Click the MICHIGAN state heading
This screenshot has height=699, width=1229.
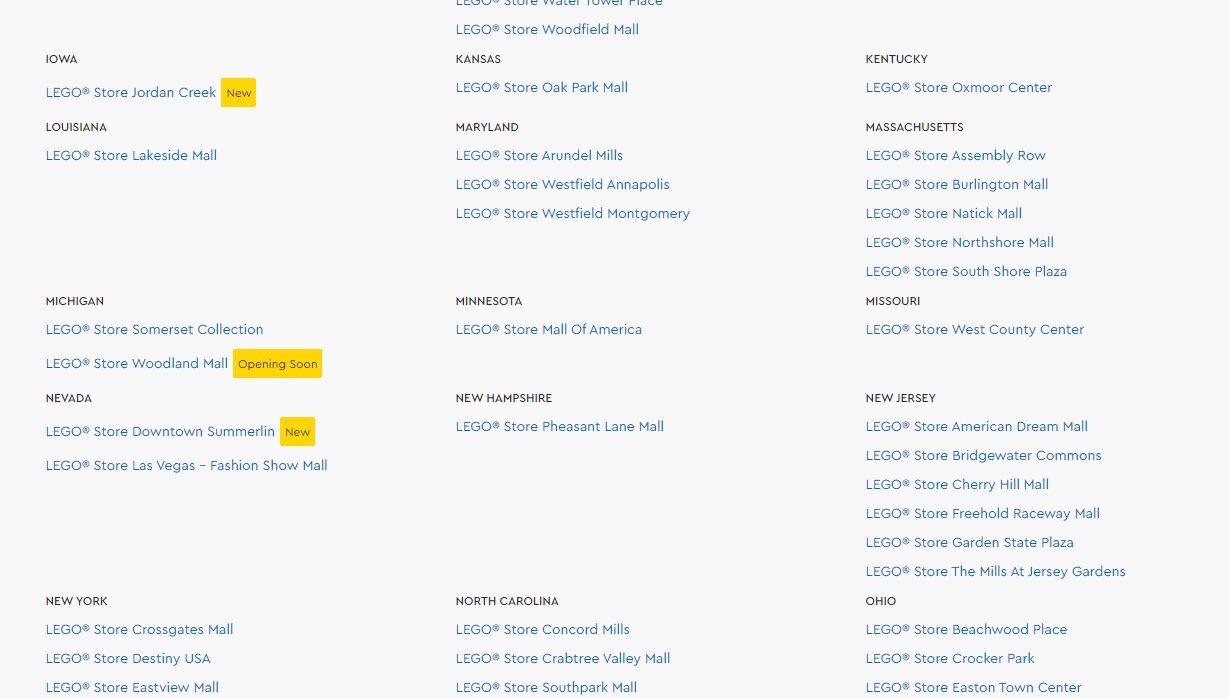pos(75,301)
